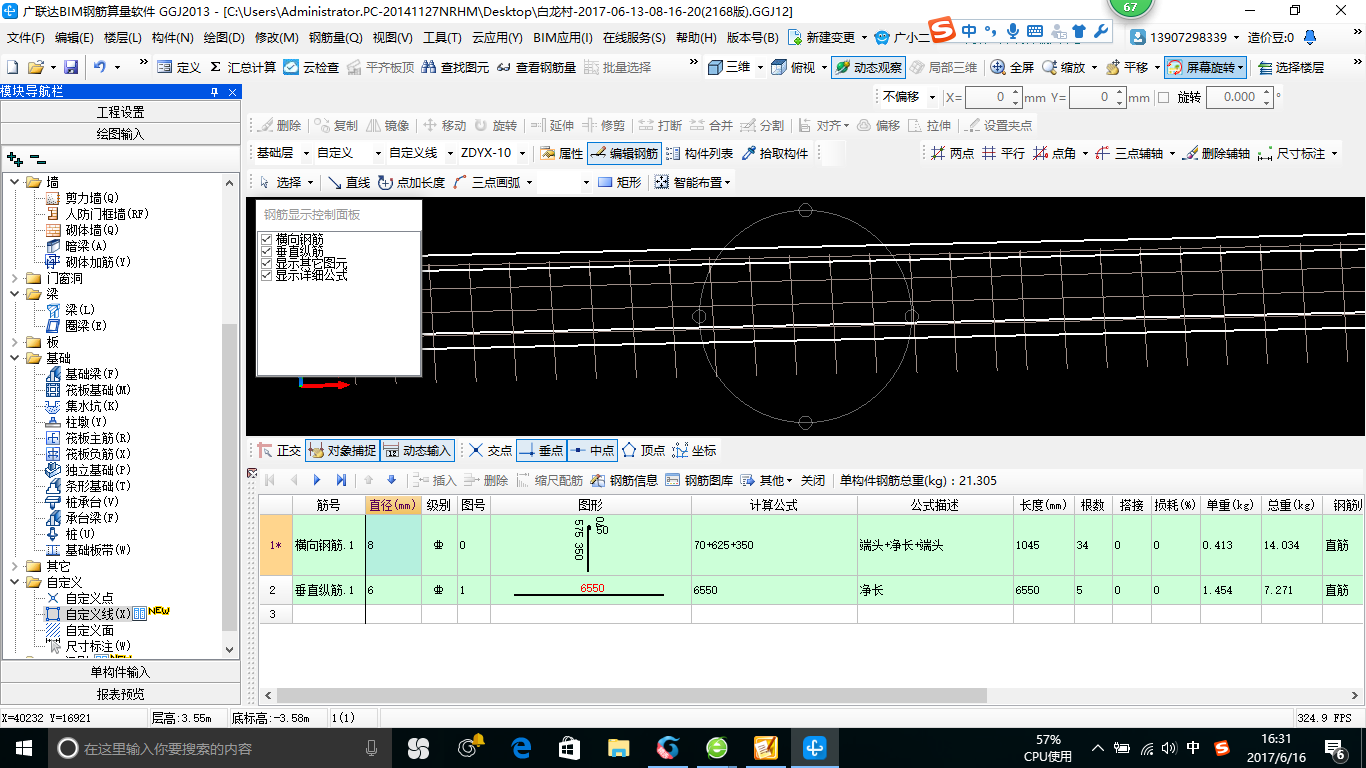
Task: Open the 钢筋量(Q) menu
Action: pyautogui.click(x=335, y=38)
